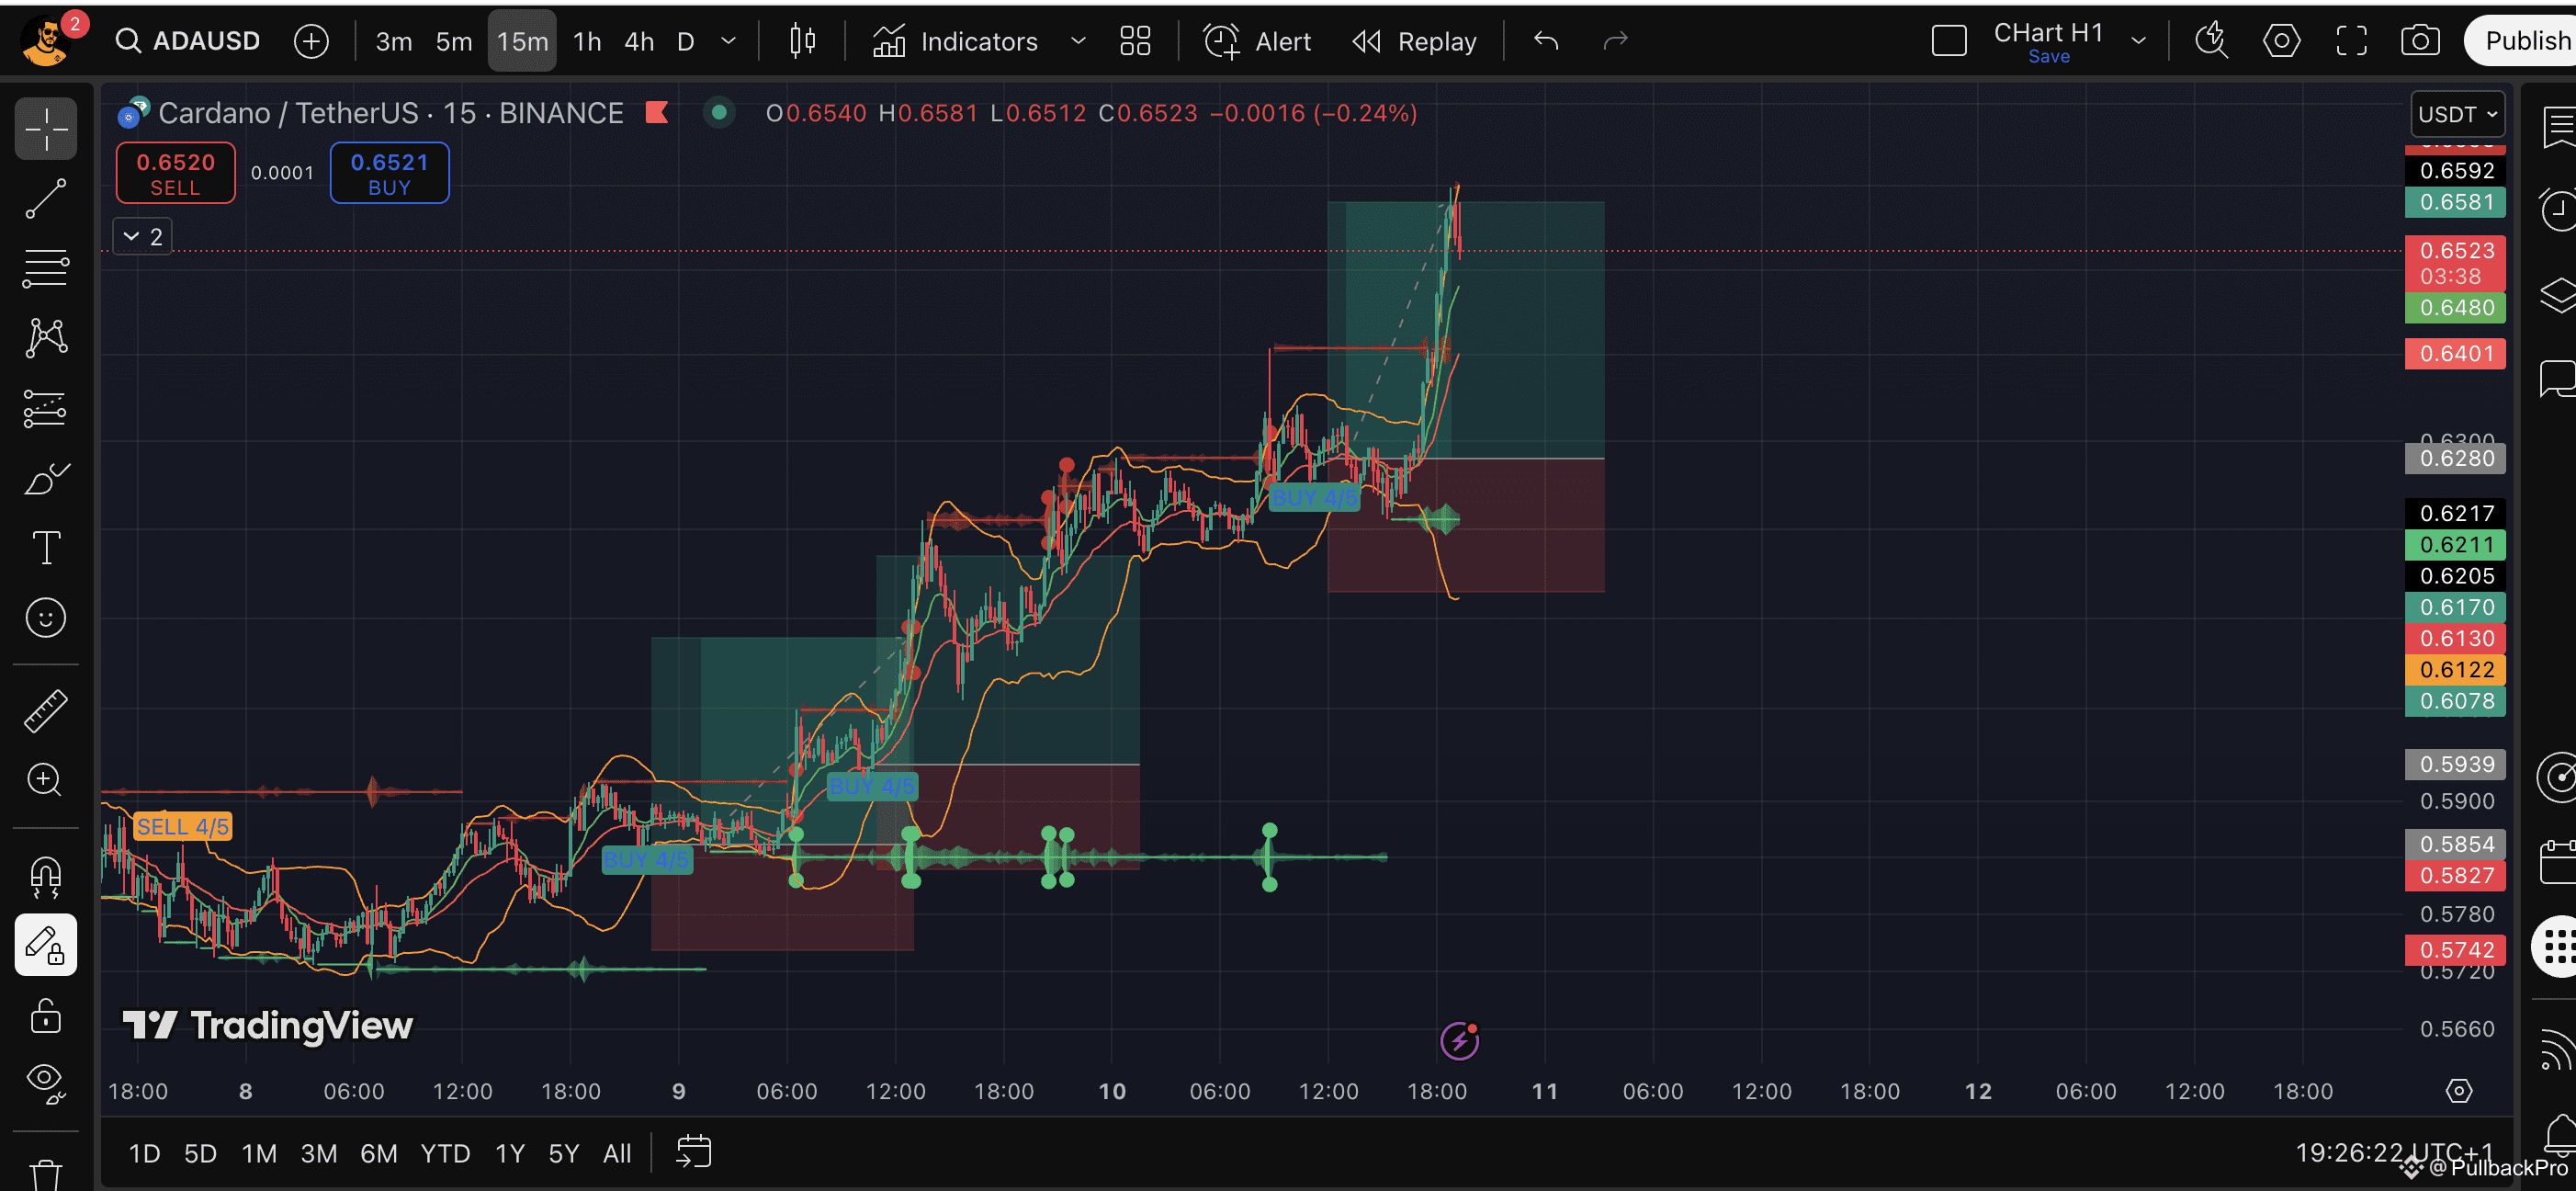Open chart settings hexagon icon
2576x1191 pixels.
(2281, 41)
